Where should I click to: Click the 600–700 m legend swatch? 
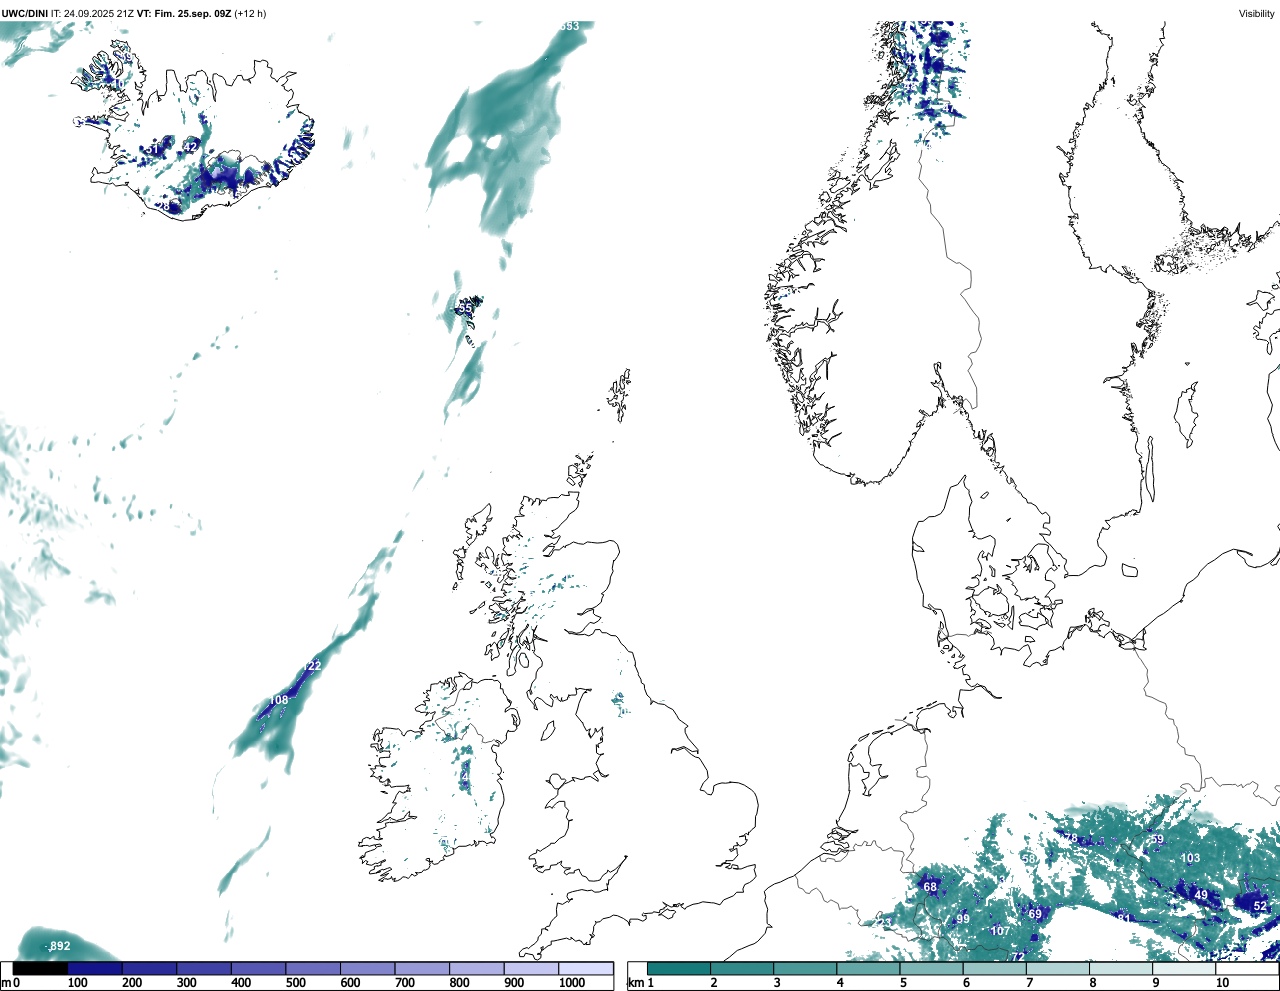[367, 969]
